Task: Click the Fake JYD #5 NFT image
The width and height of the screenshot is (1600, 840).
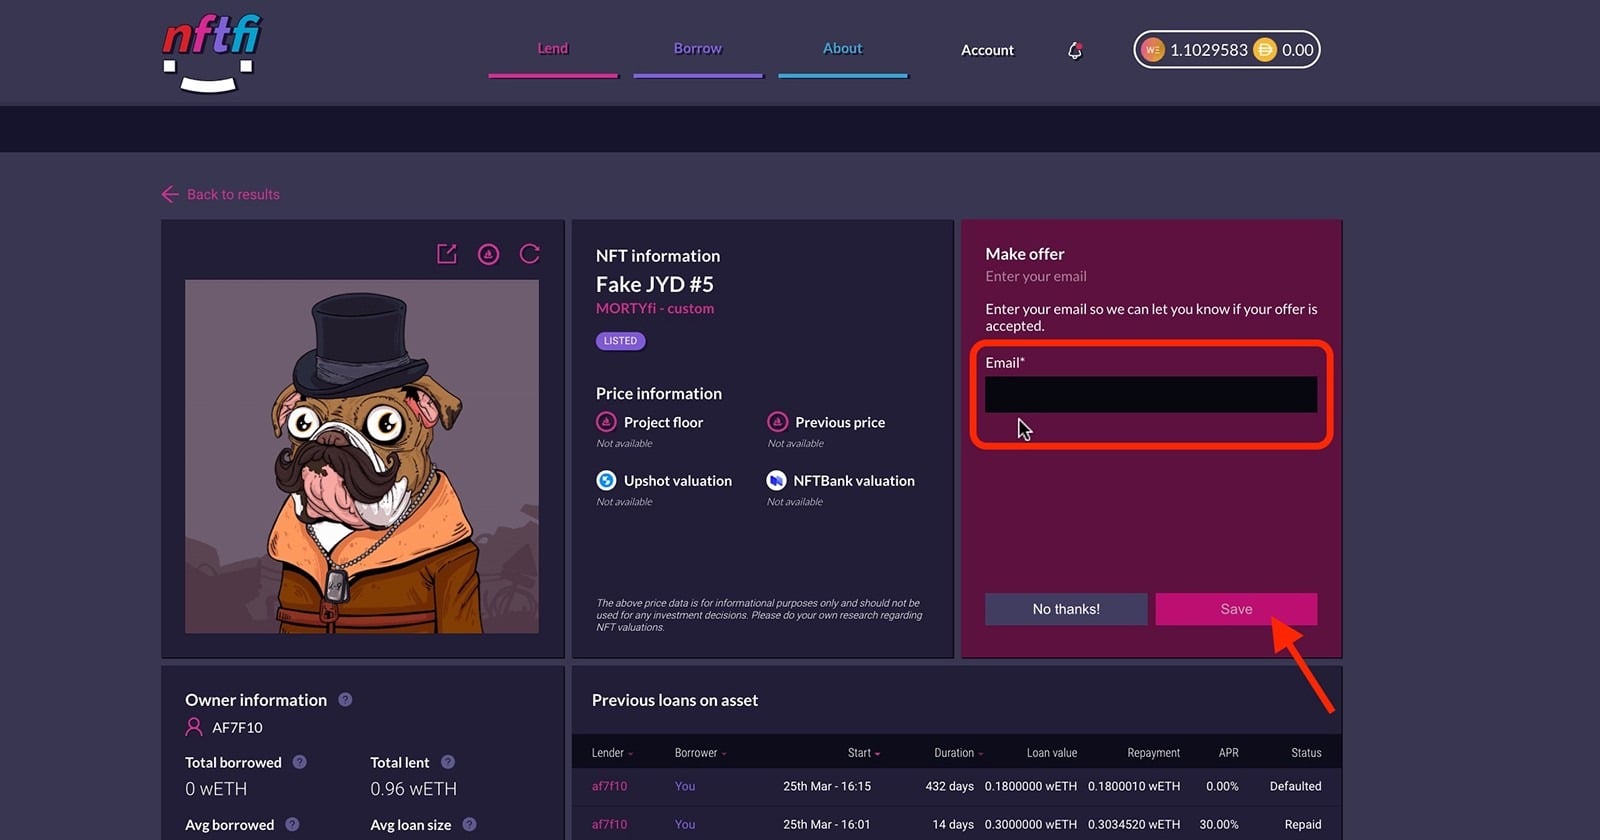Action: click(362, 456)
